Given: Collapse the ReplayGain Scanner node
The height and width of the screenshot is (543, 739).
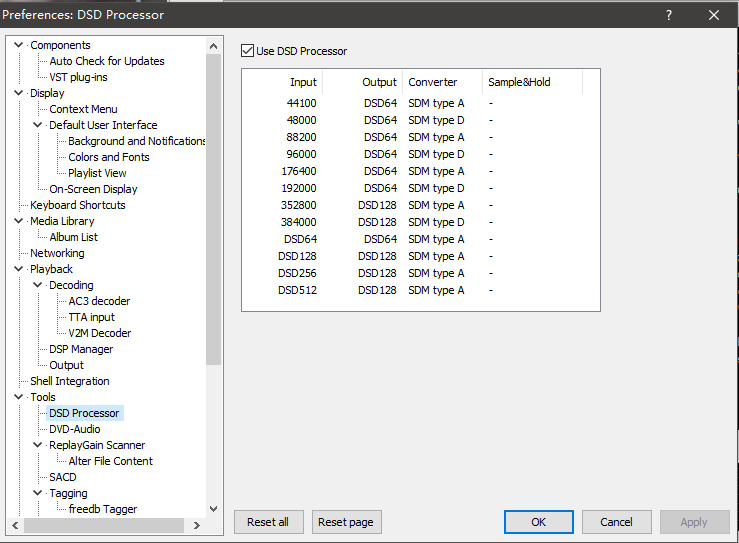Looking at the screenshot, I should pos(39,445).
